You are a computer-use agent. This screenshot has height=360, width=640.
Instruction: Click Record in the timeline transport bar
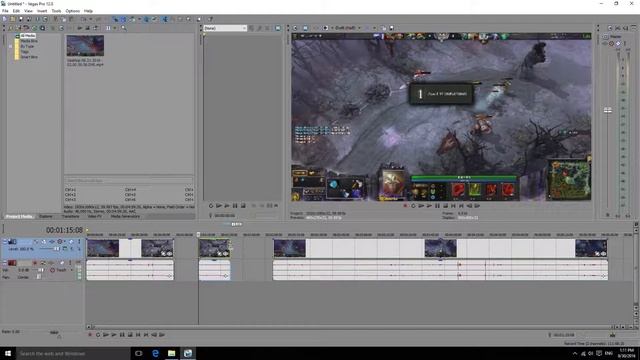coord(90,335)
